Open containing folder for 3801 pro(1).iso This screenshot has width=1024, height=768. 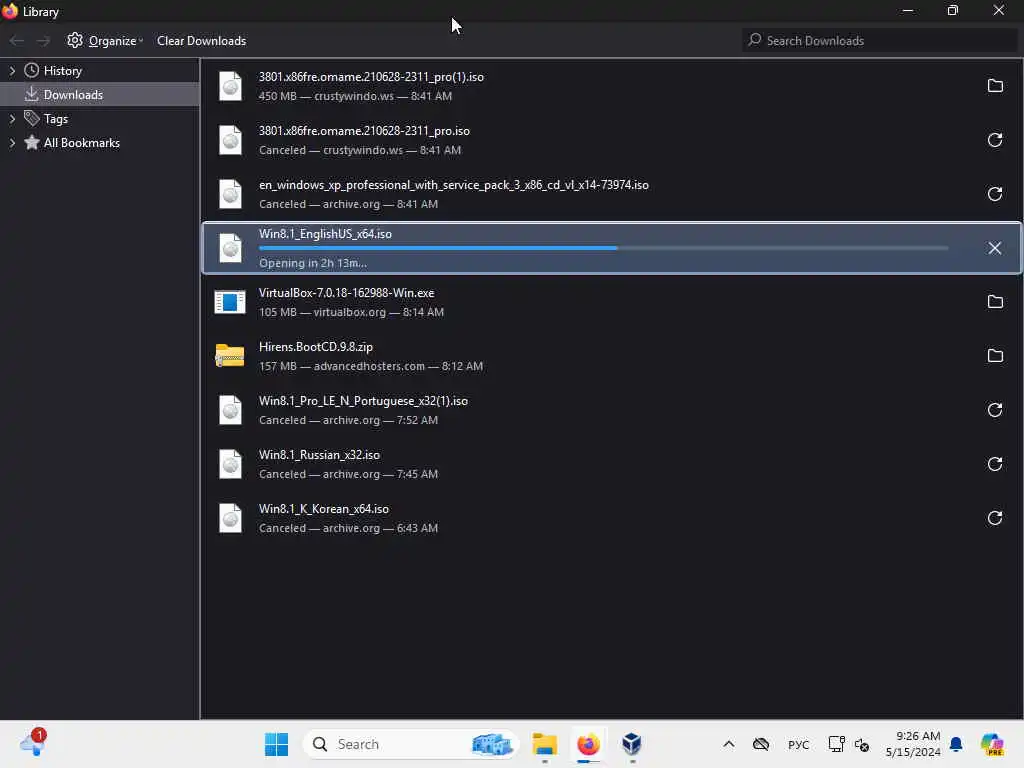point(995,86)
